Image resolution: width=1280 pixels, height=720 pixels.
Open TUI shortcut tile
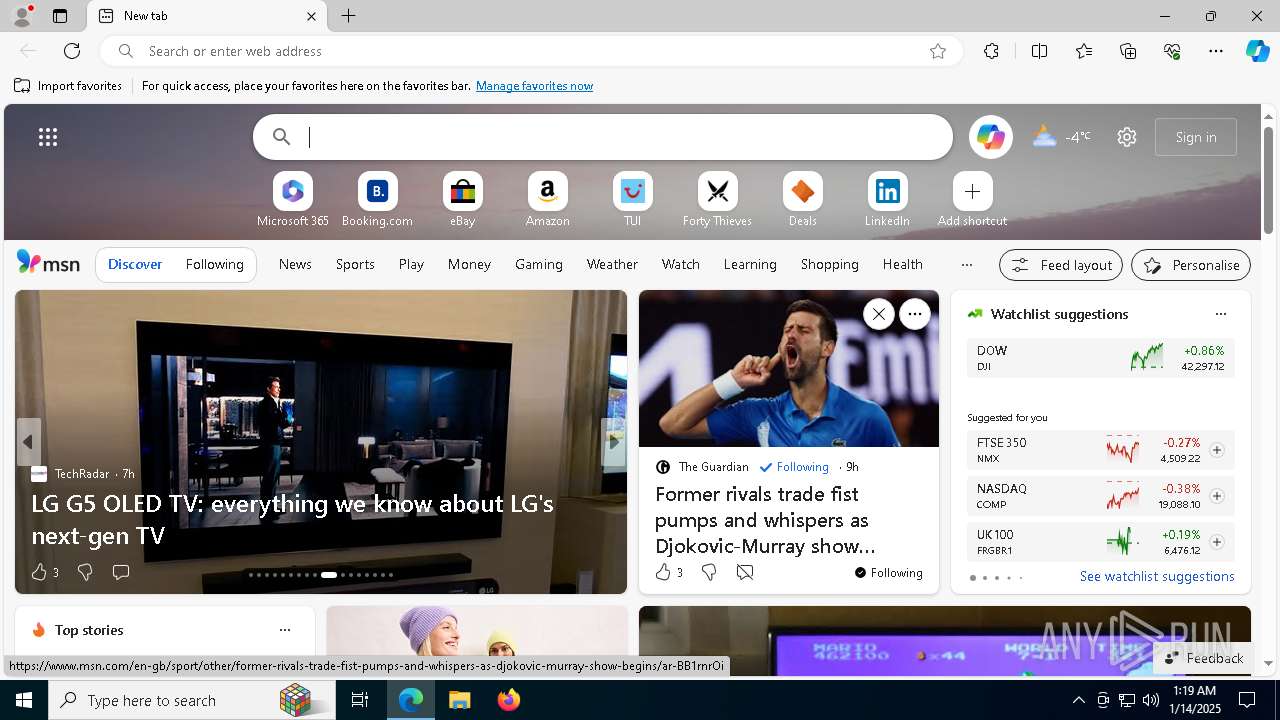(632, 200)
